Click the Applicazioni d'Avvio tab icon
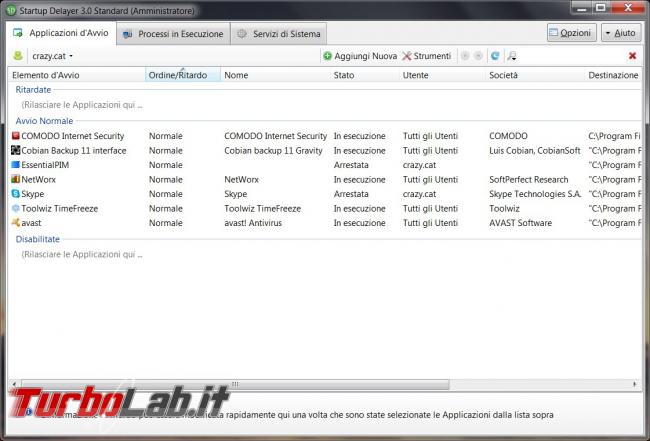Screen dimensions: 650x441 pos(18,33)
